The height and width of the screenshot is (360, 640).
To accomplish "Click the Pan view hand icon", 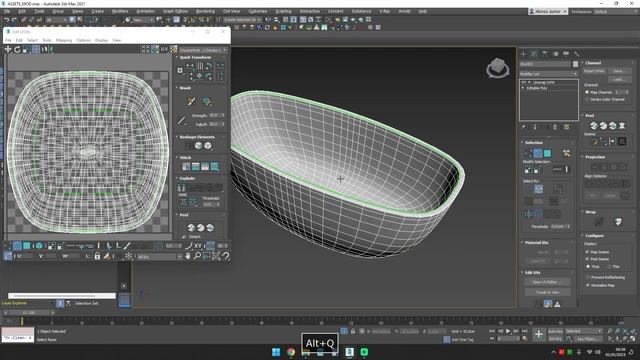I will (188, 256).
